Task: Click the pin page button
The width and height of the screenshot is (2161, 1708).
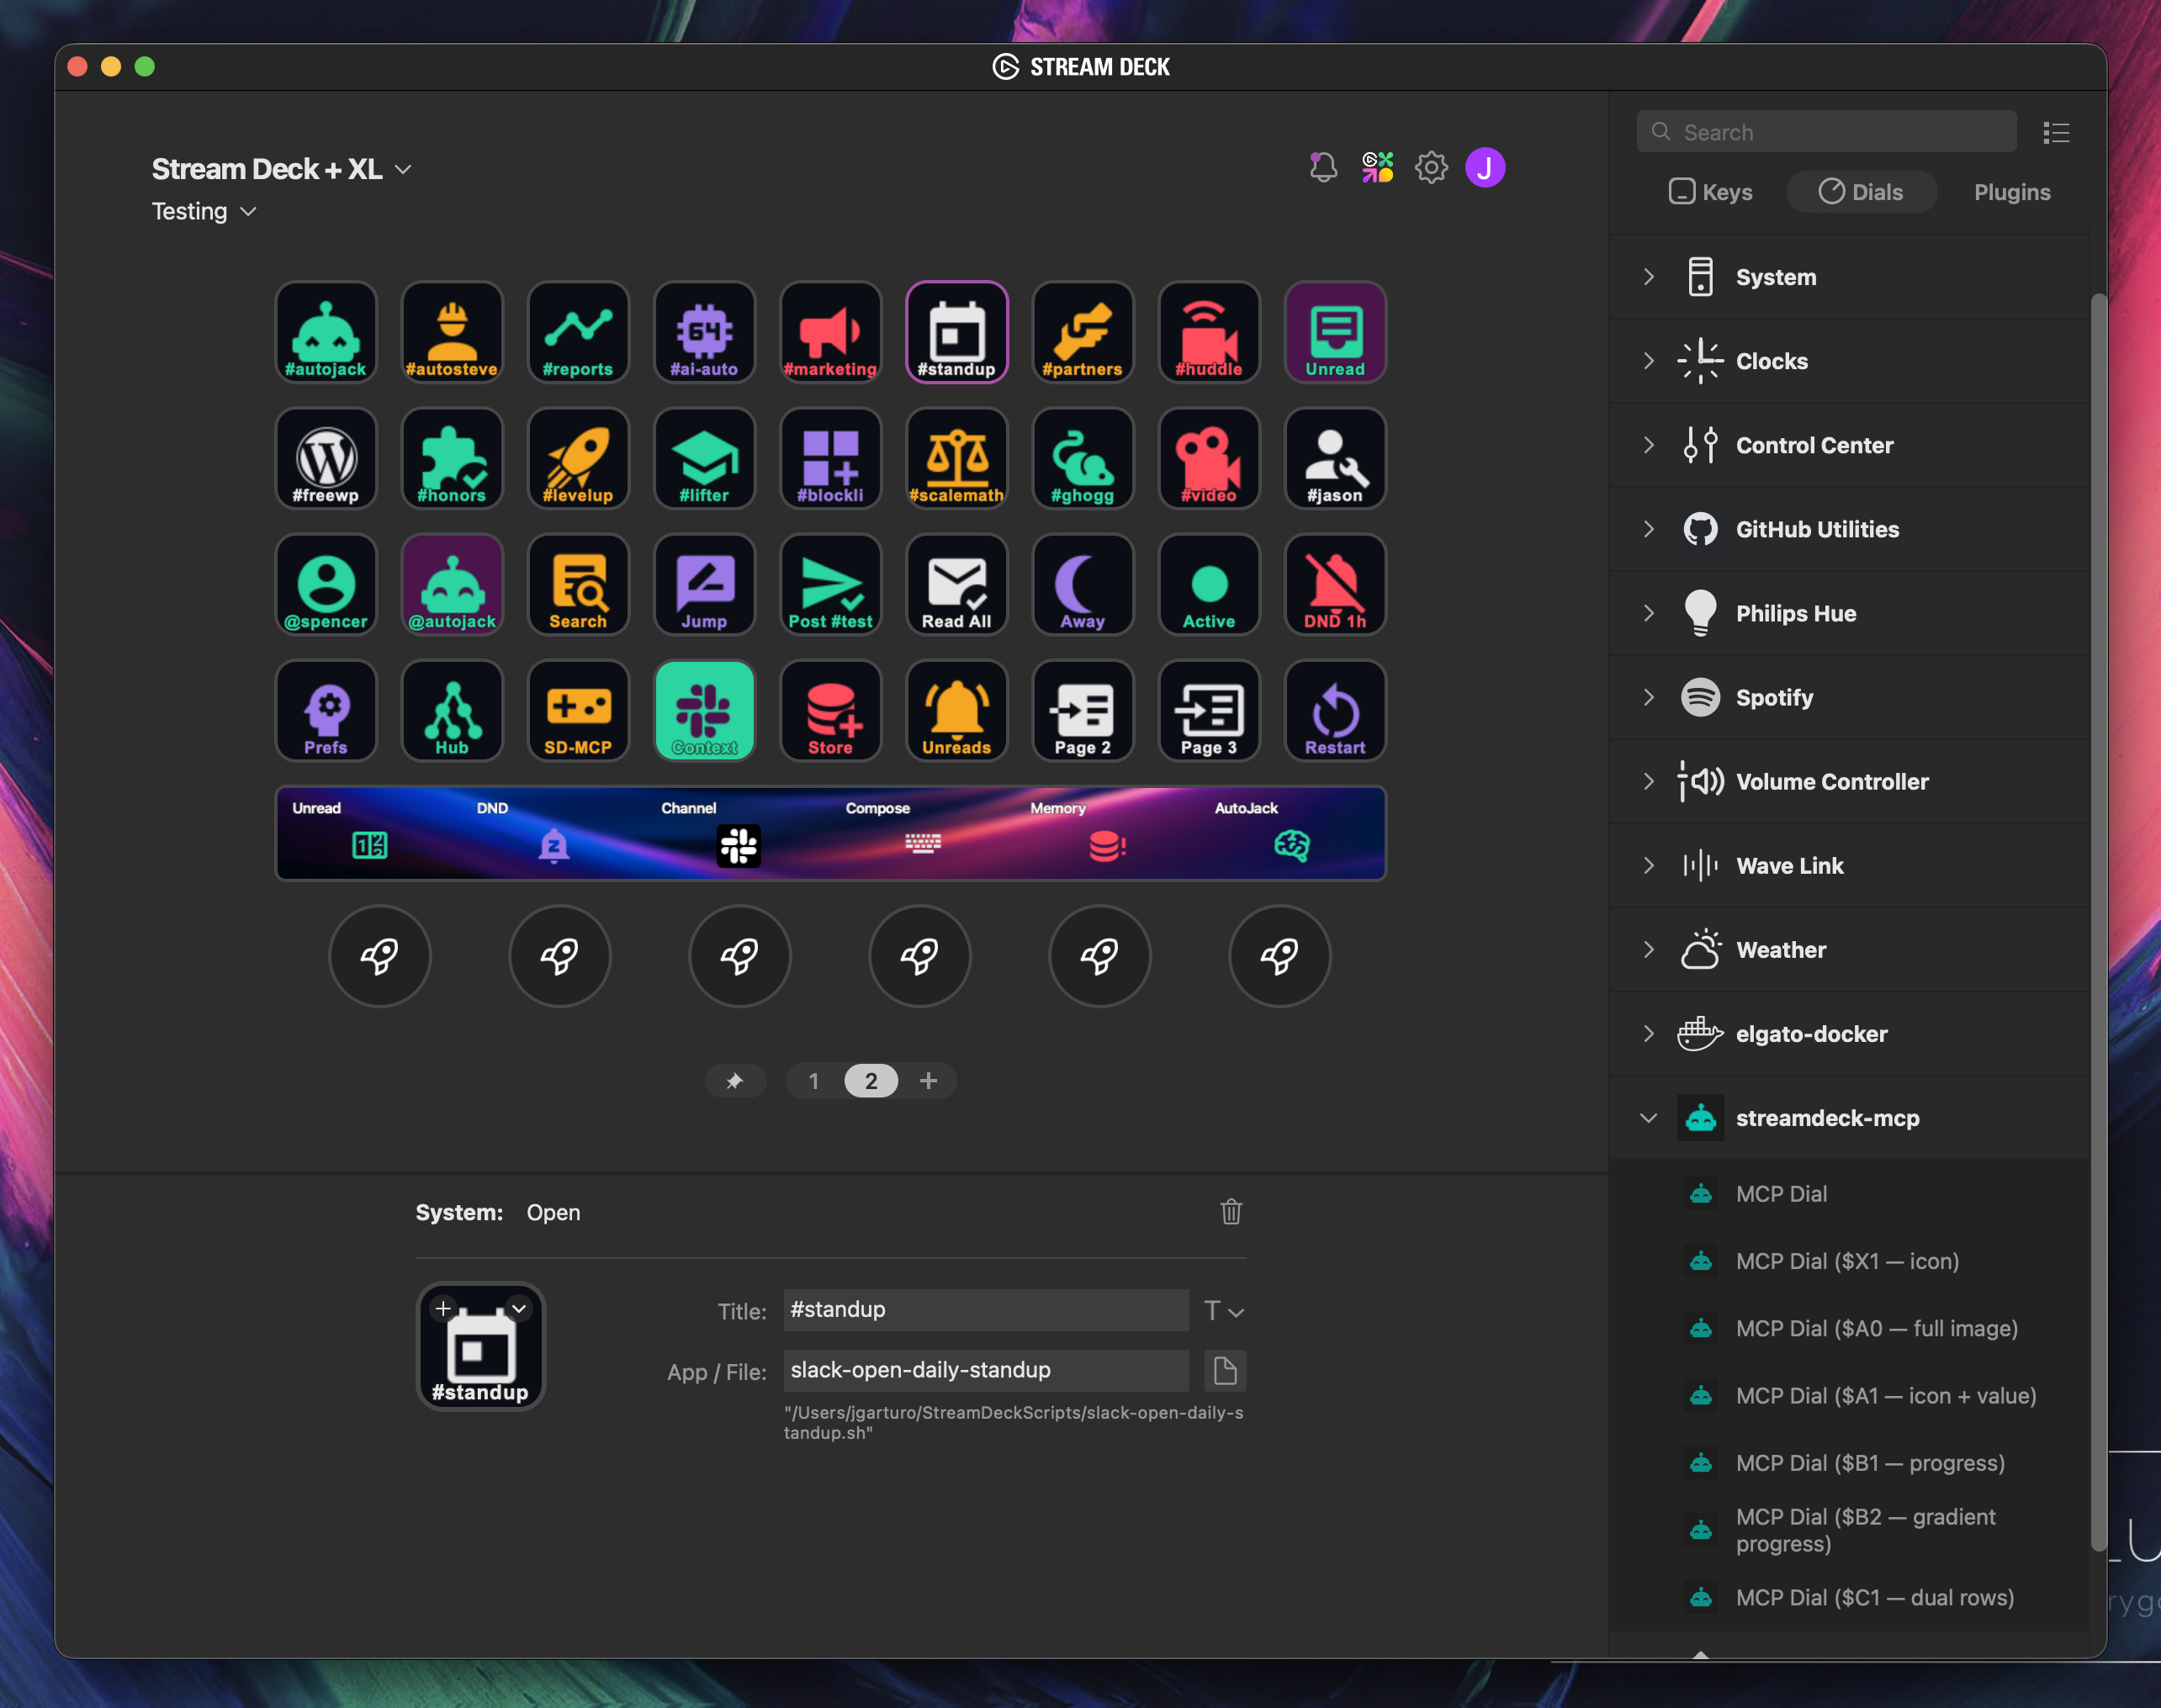Action: (735, 1081)
